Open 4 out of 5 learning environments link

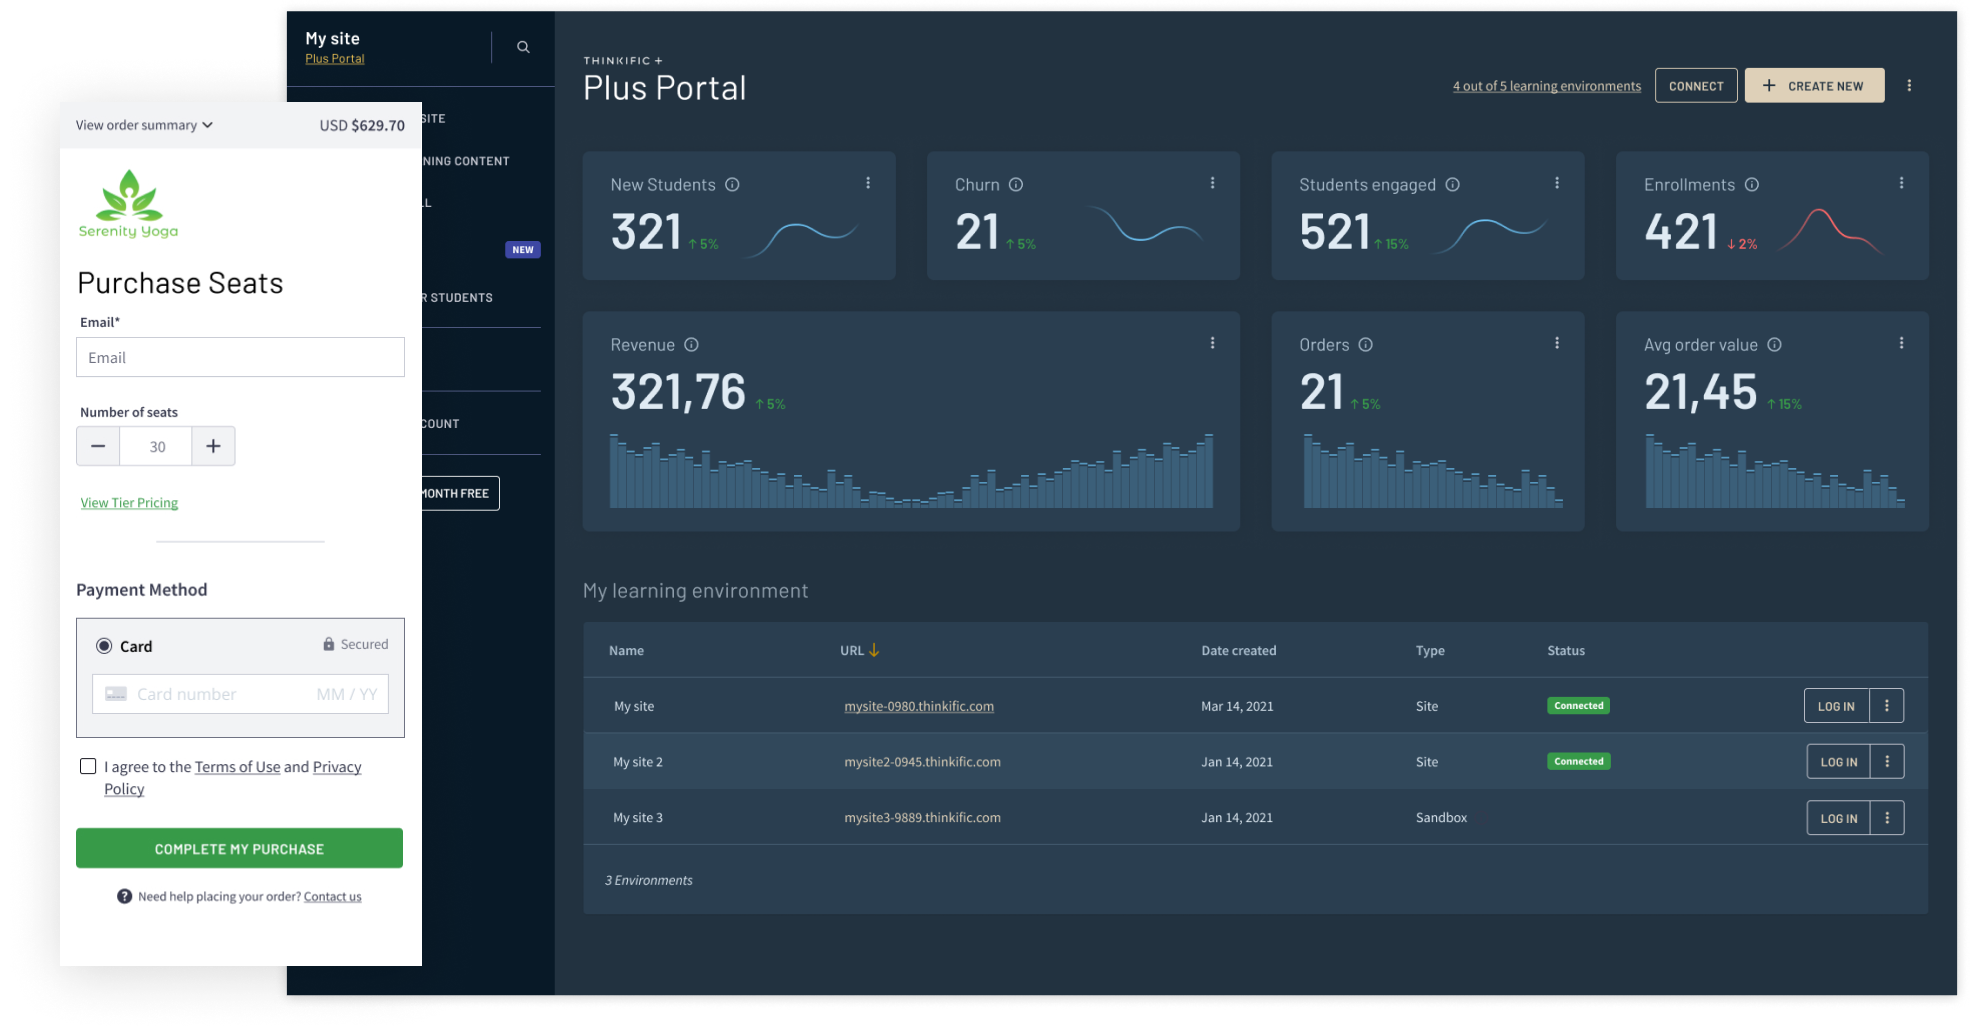point(1547,86)
